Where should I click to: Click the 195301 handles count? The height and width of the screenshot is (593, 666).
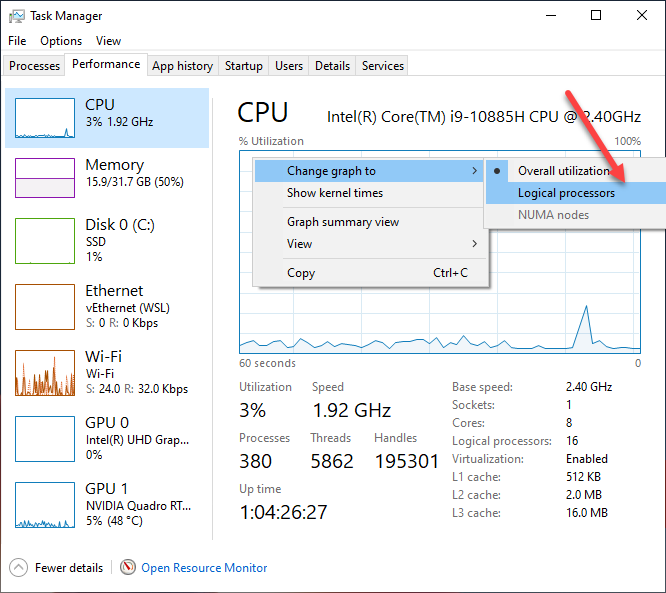tap(406, 461)
